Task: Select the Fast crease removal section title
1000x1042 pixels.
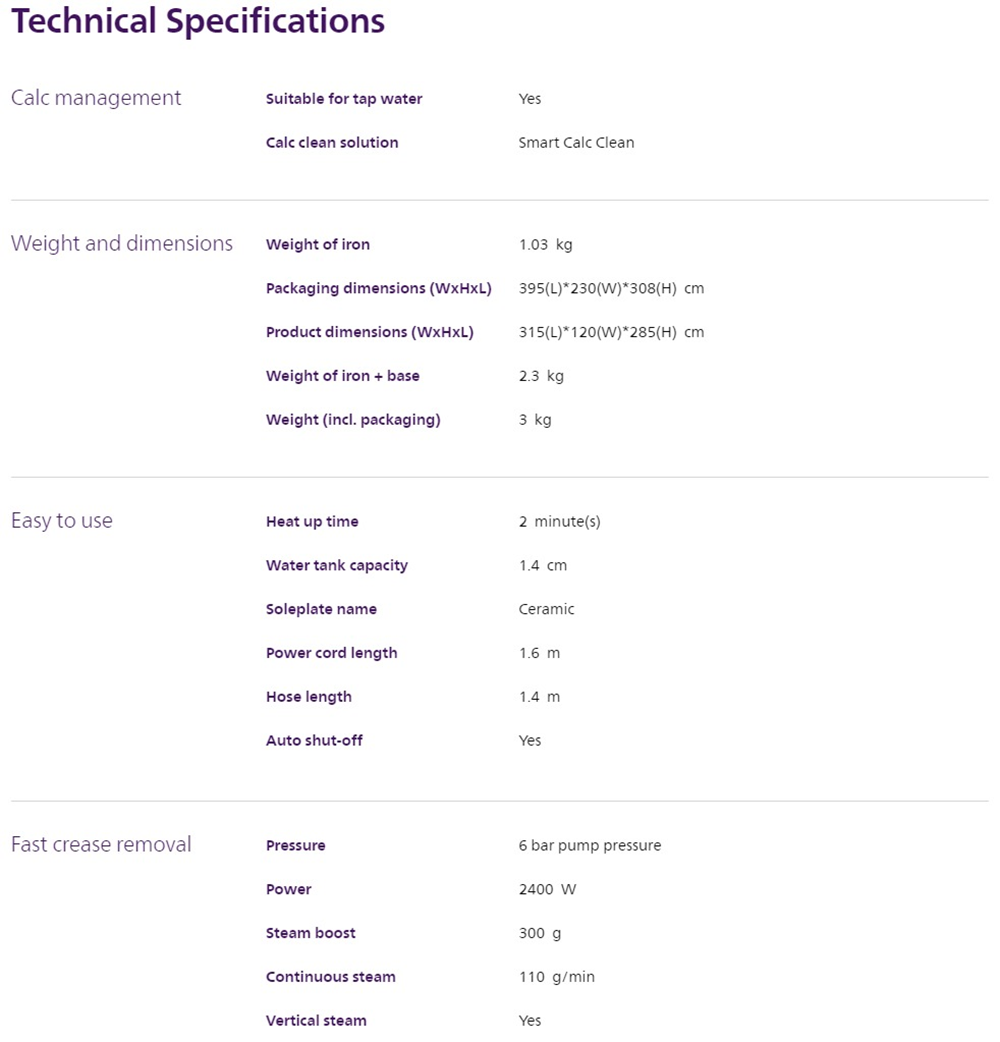Action: [101, 845]
